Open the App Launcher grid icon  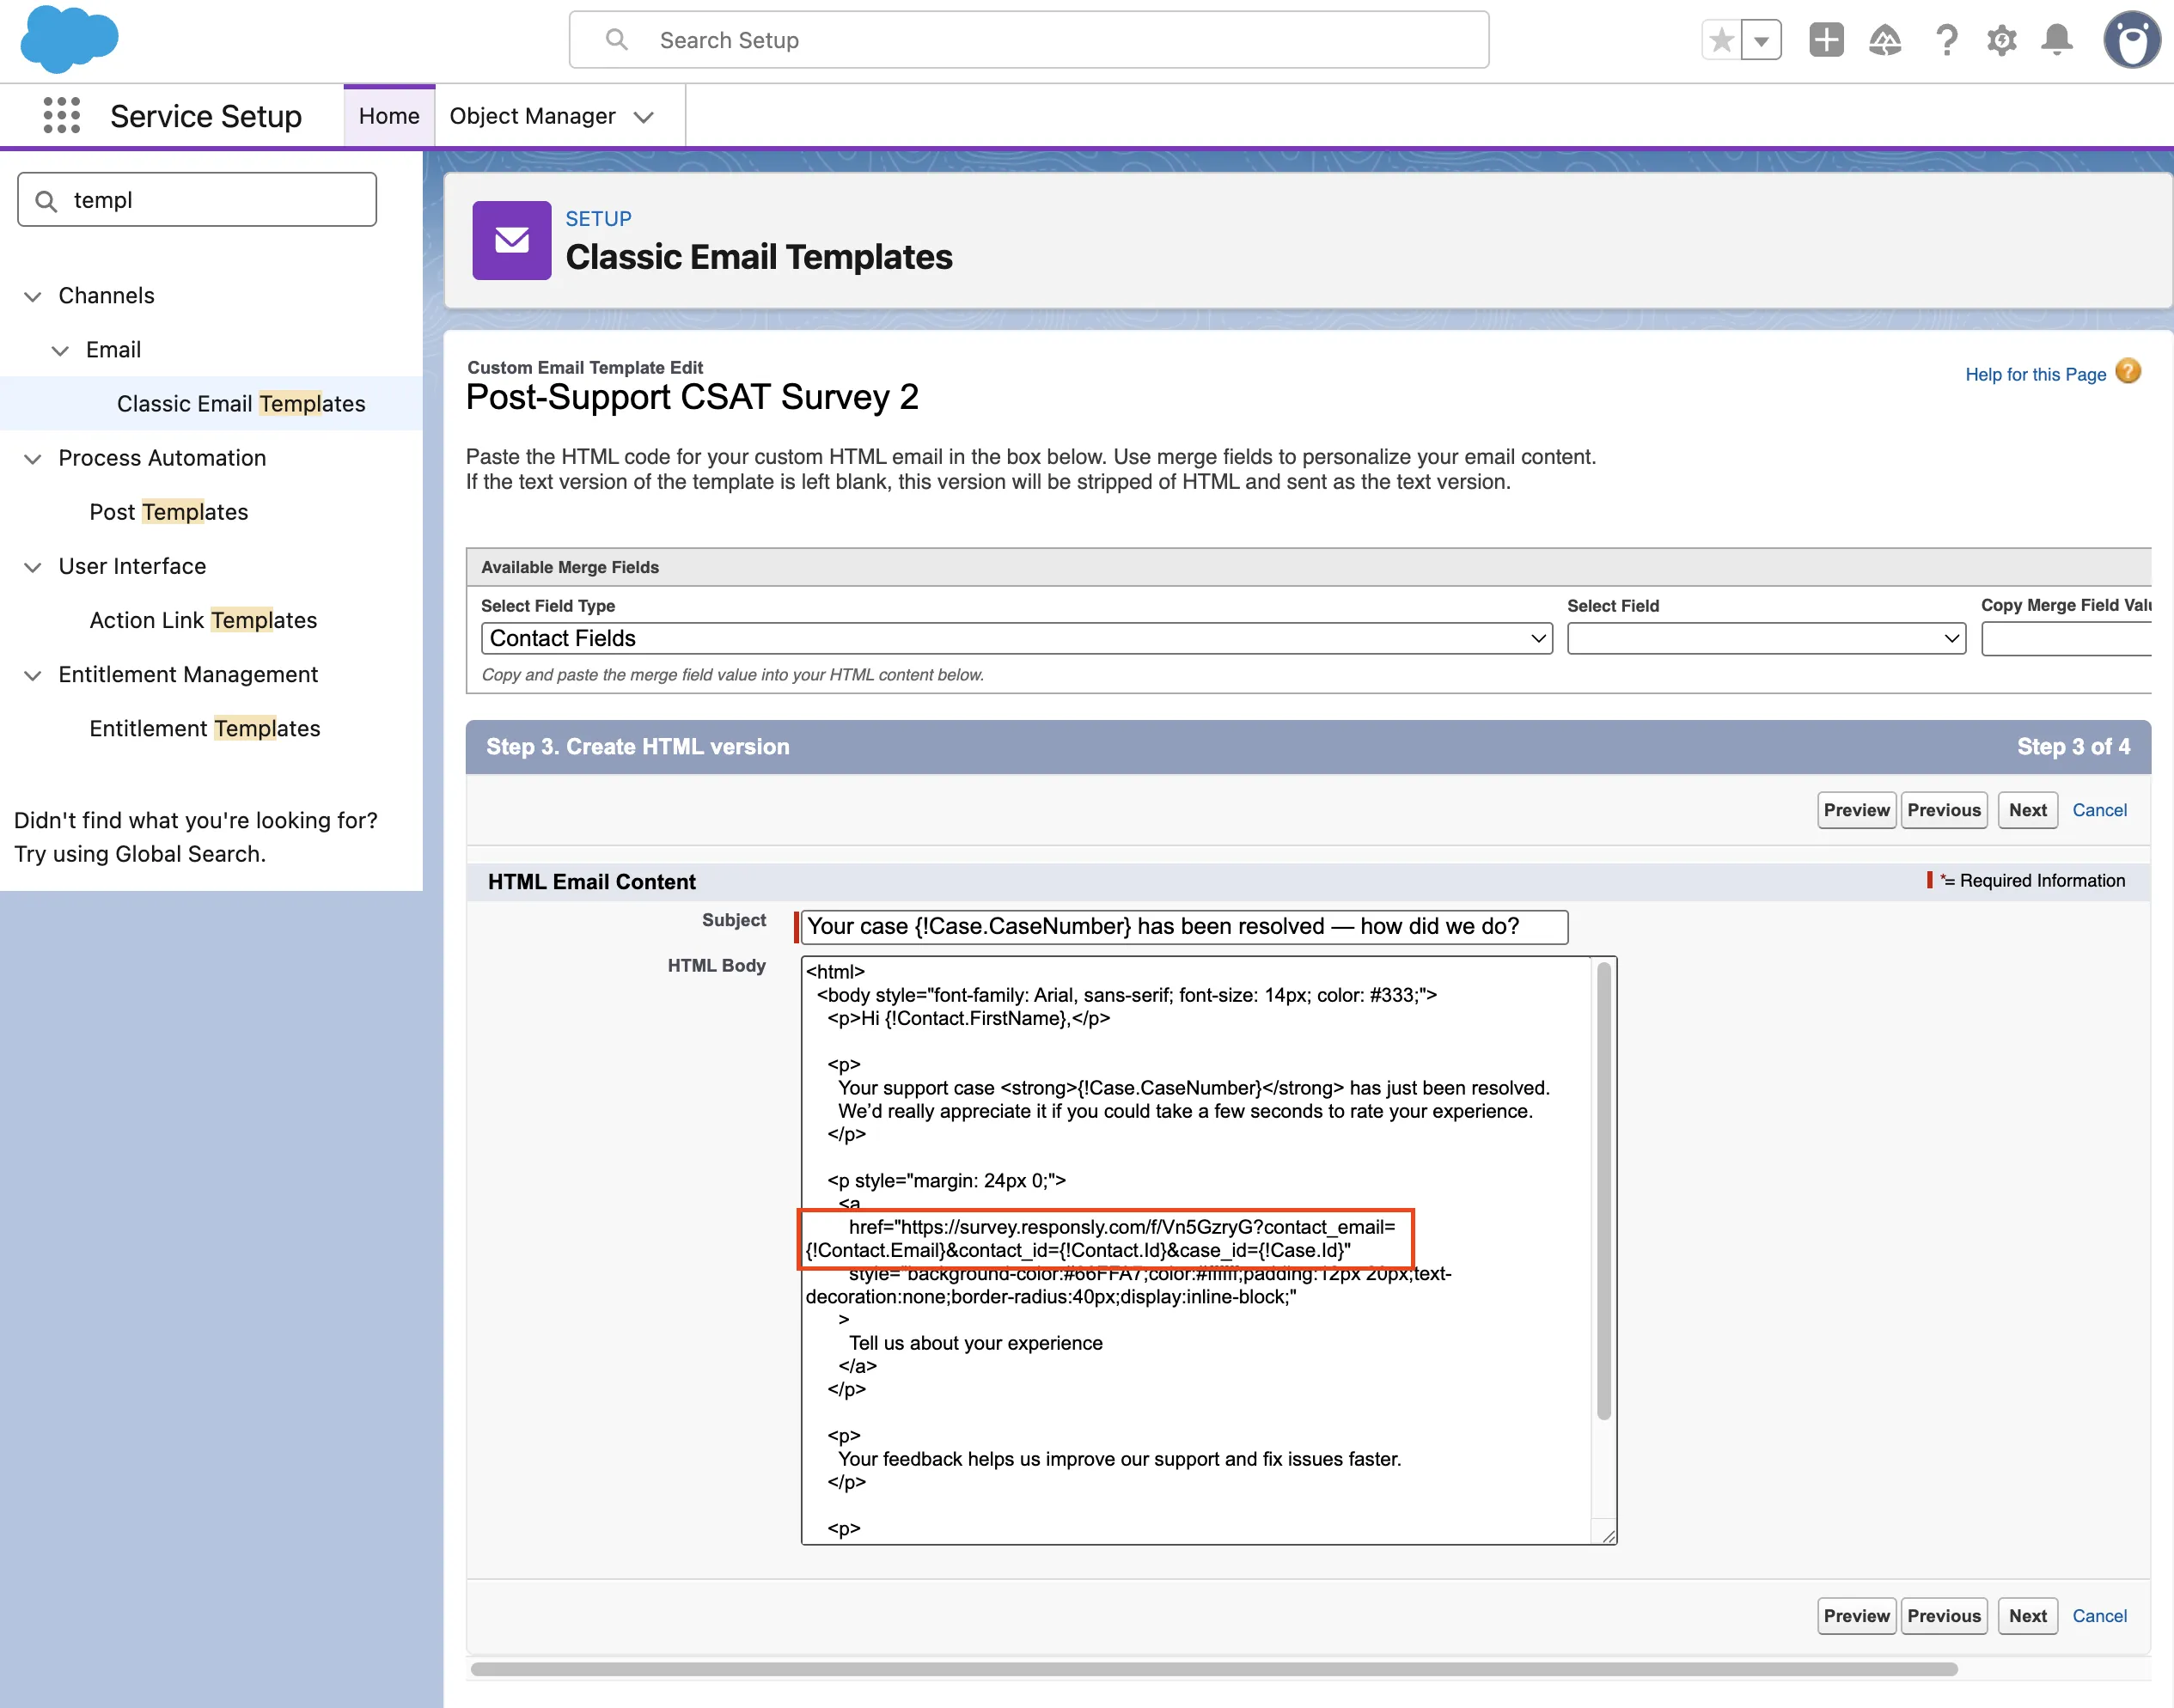[x=61, y=115]
